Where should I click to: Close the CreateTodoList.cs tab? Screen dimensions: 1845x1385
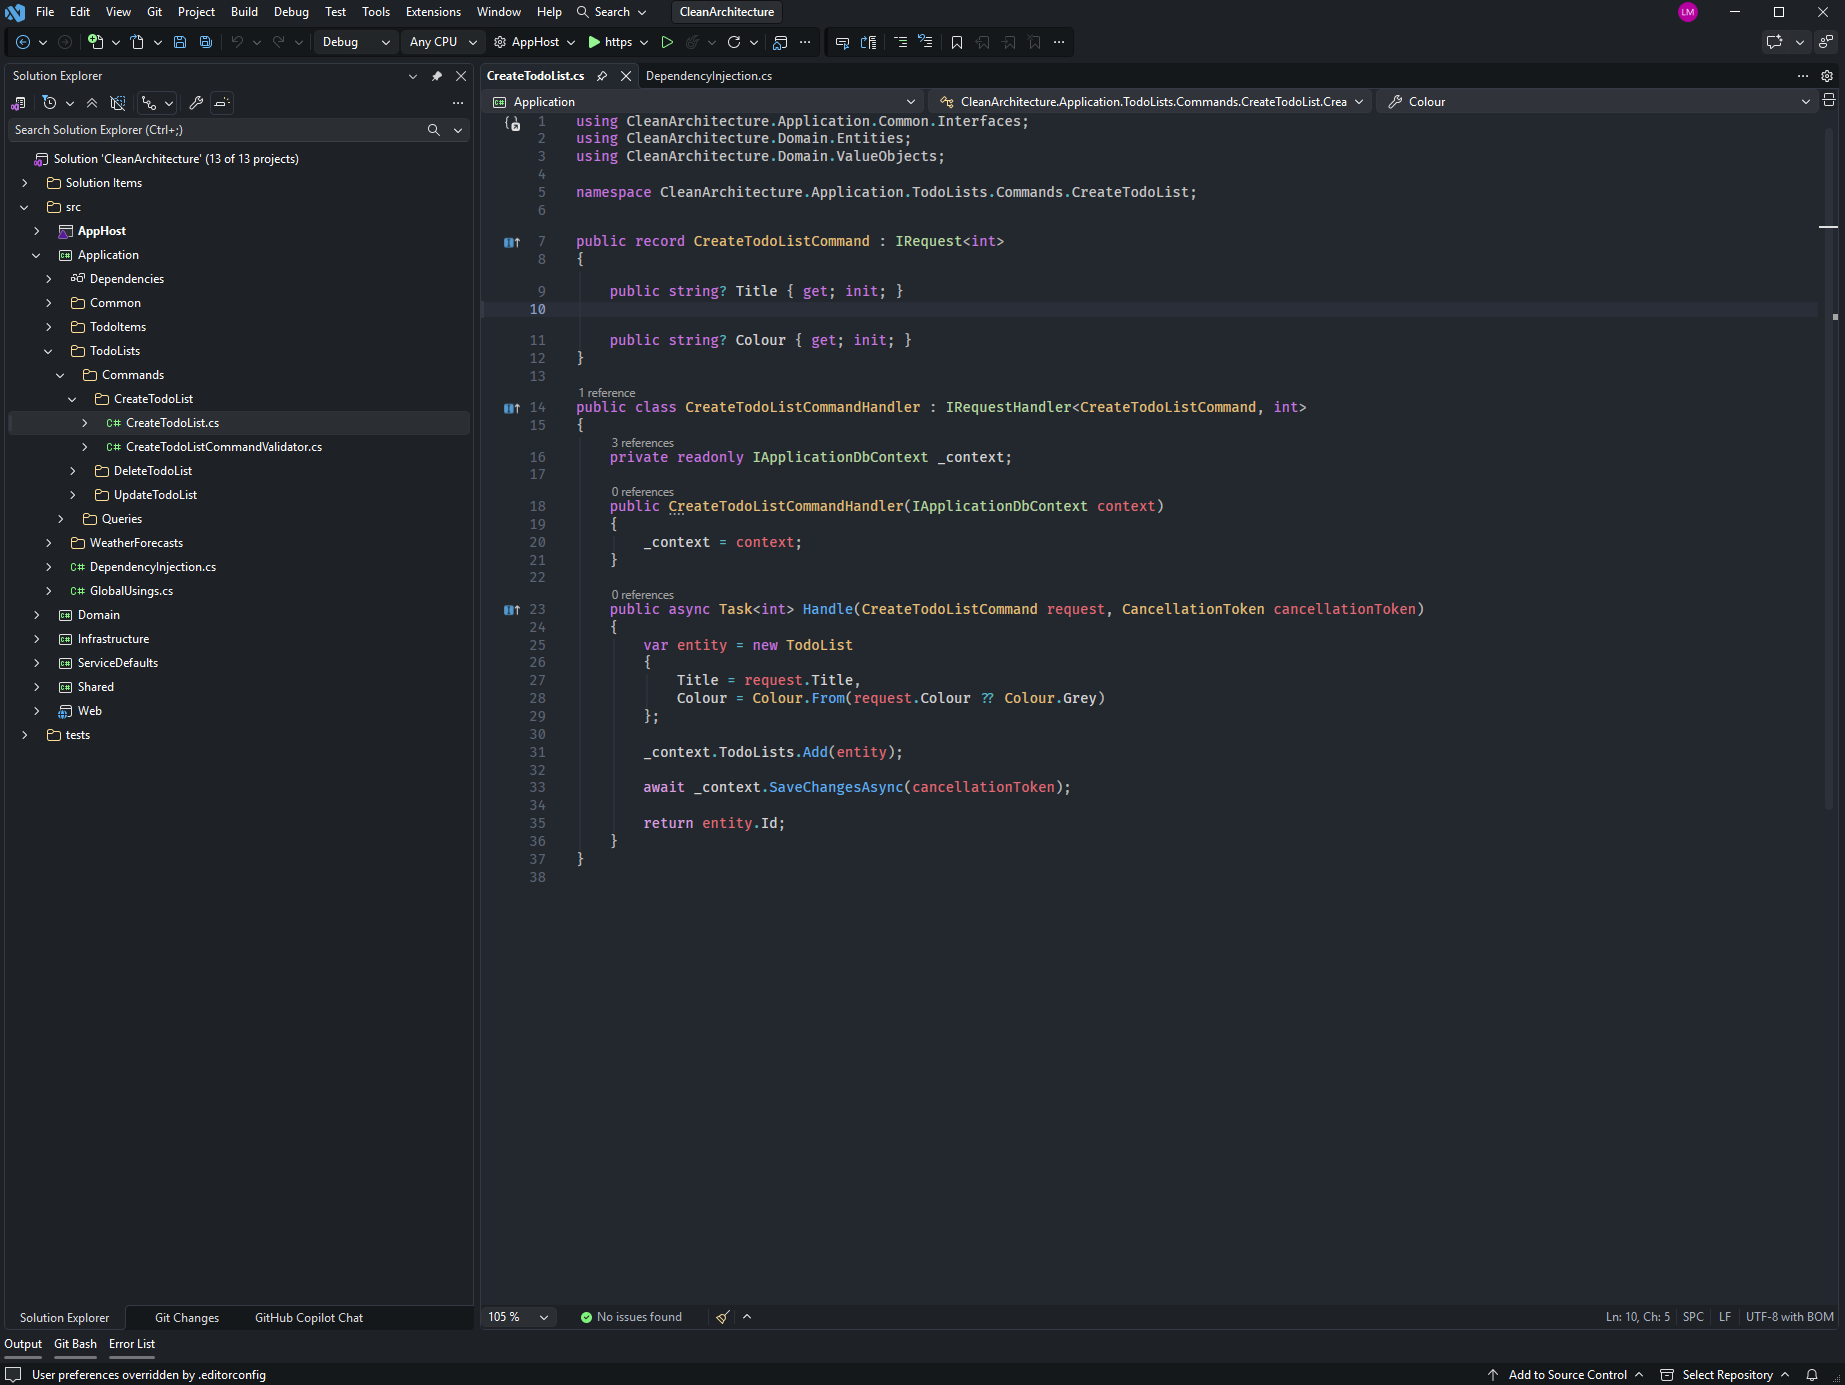click(x=626, y=76)
